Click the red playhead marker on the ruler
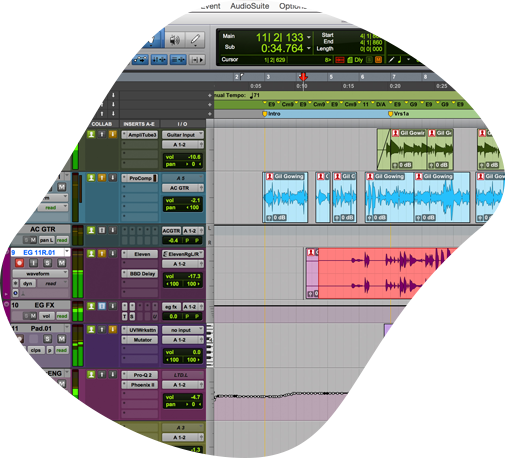 pyautogui.click(x=303, y=77)
